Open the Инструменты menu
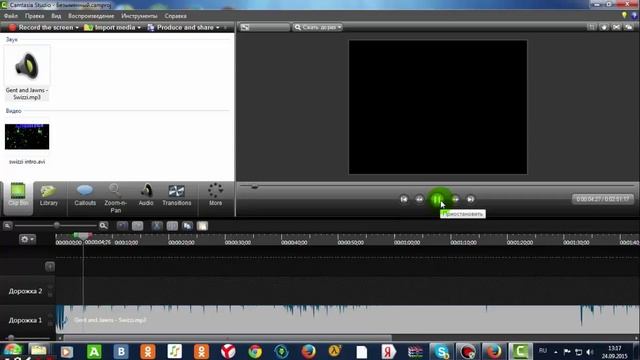The height and width of the screenshot is (360, 640). [x=139, y=16]
